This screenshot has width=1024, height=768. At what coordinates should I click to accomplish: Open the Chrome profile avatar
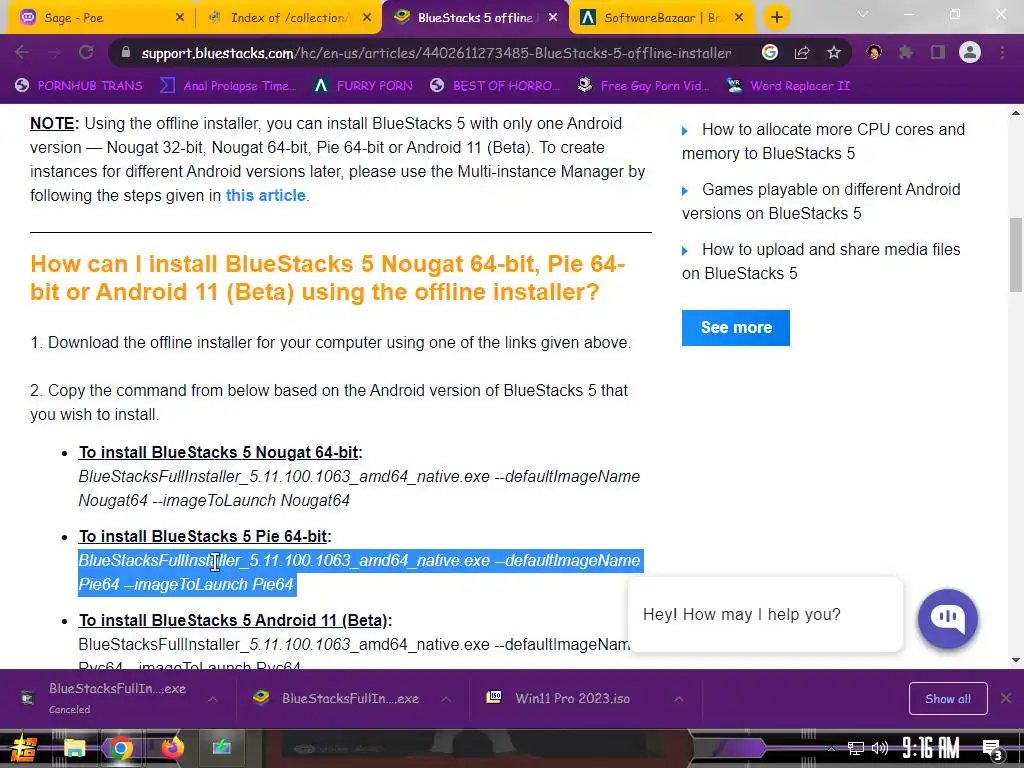click(x=970, y=52)
